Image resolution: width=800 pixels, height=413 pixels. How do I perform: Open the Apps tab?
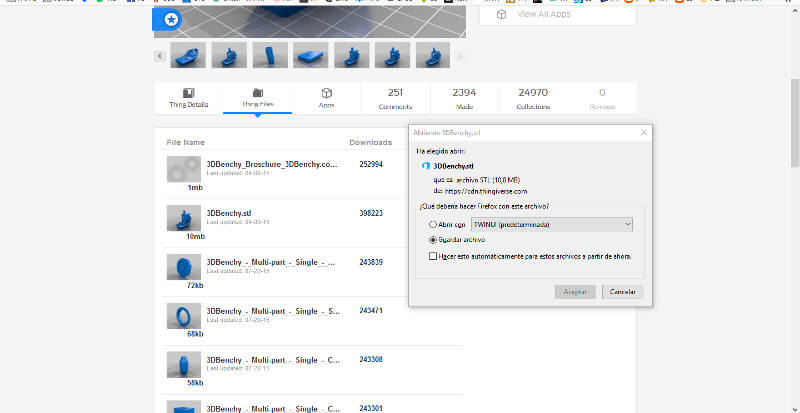[327, 98]
